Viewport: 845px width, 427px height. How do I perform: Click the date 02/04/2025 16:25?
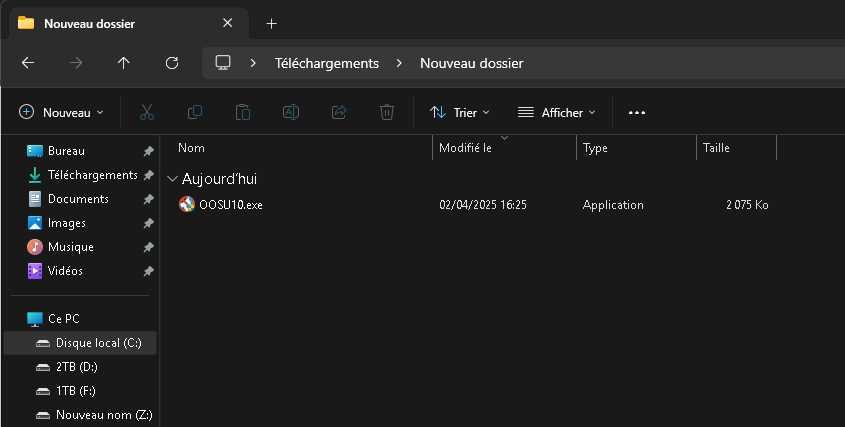pos(483,205)
